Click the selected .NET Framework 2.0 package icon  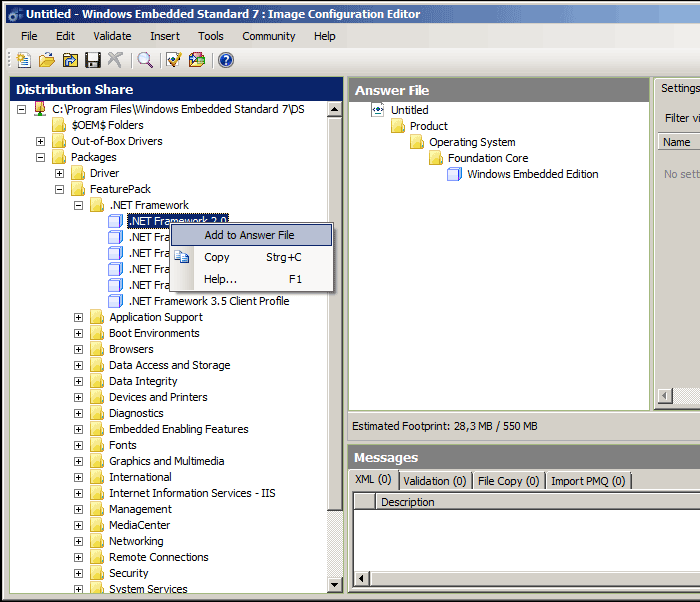pos(116,221)
